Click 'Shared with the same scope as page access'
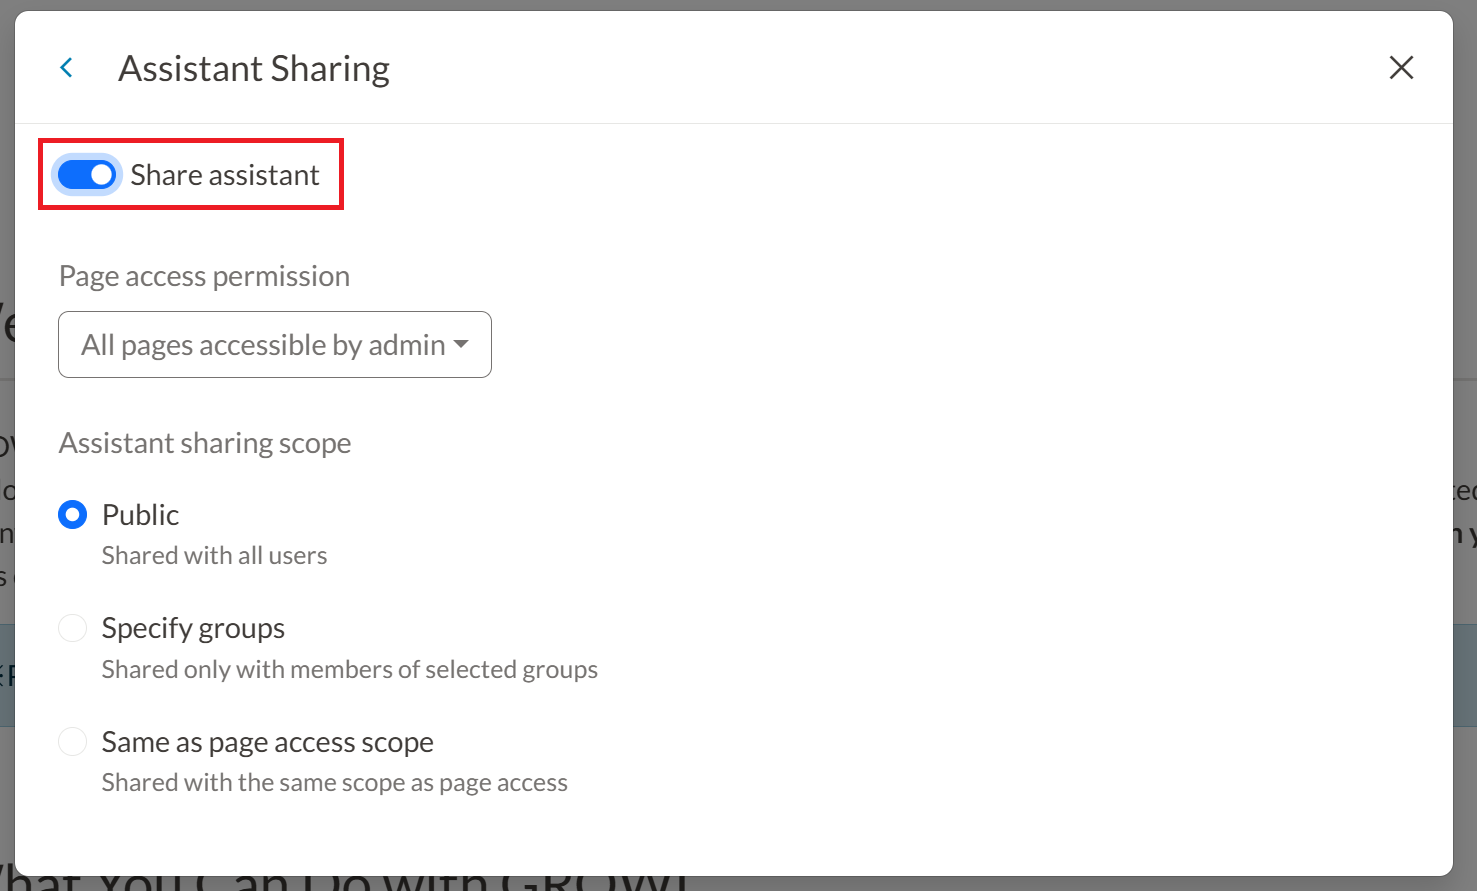 (x=335, y=782)
